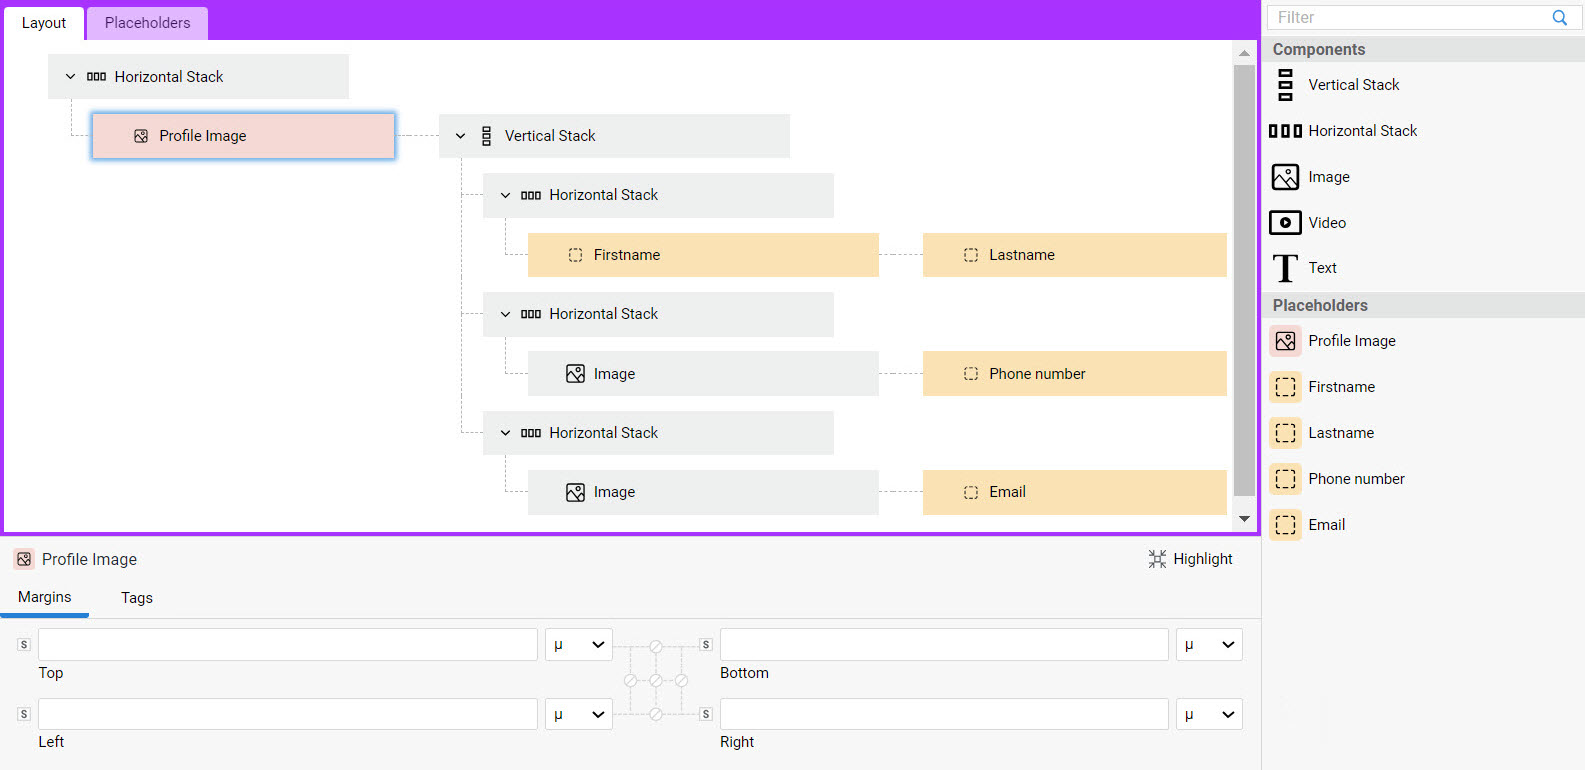Click the stack icon of the Firstname row's Horizontal Stack
This screenshot has width=1585, height=770.
[531, 195]
